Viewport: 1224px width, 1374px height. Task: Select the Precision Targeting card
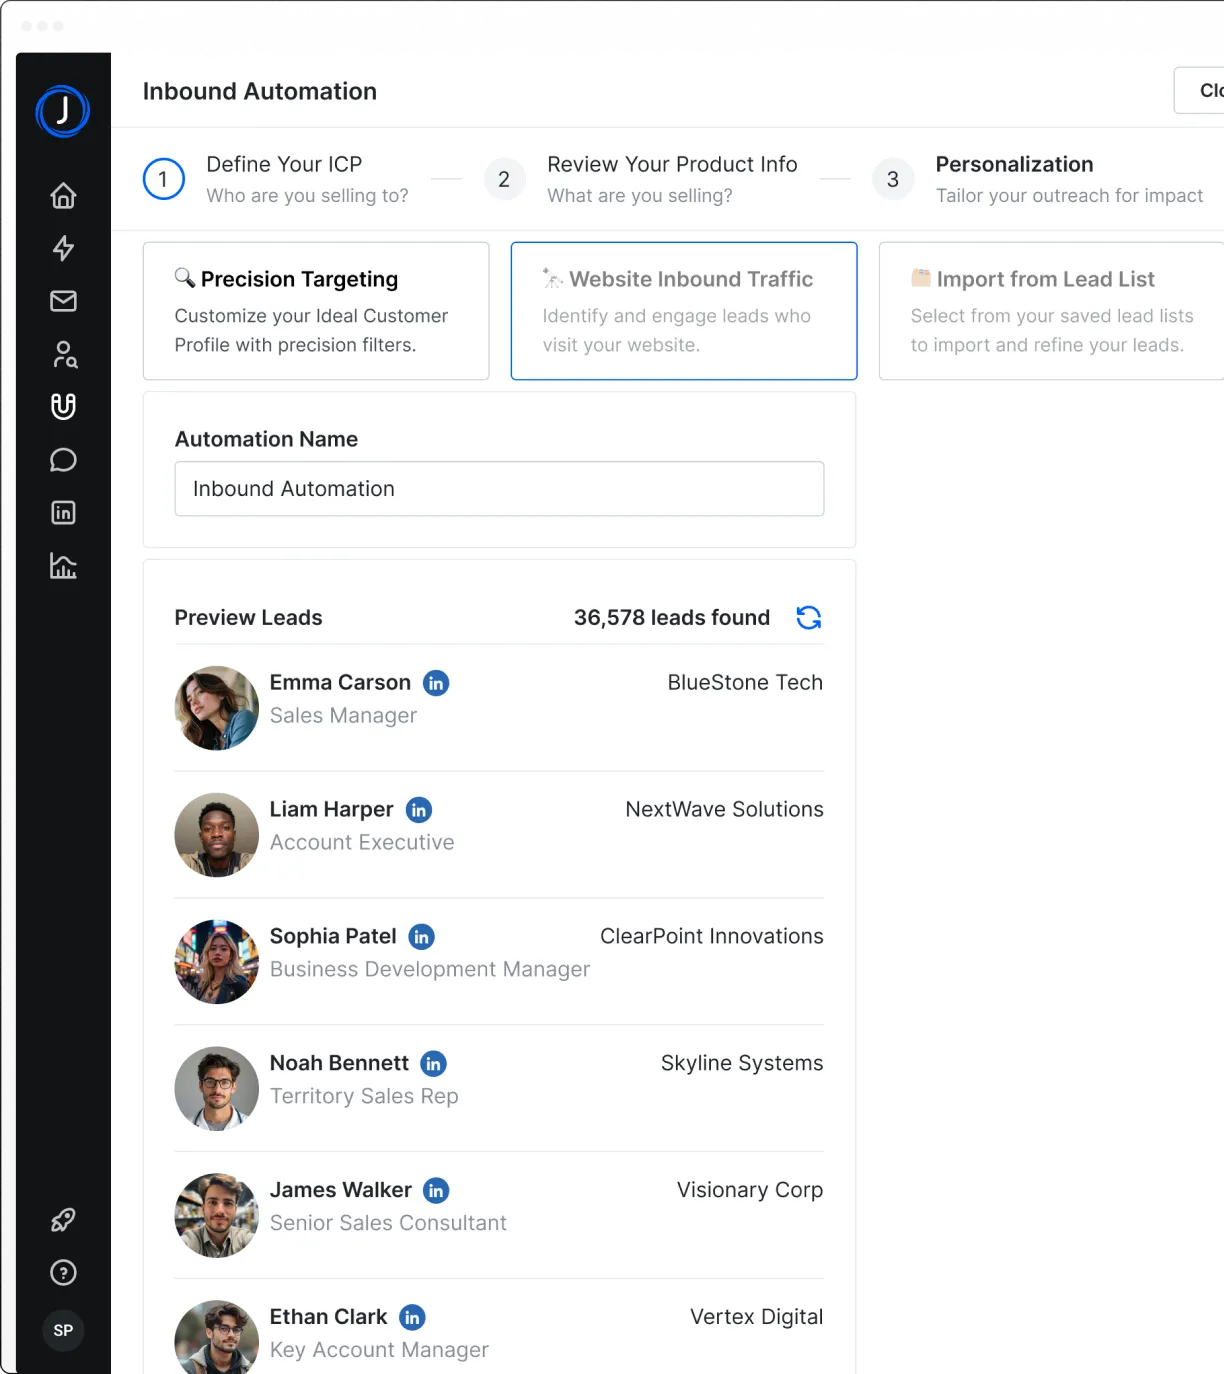click(316, 311)
